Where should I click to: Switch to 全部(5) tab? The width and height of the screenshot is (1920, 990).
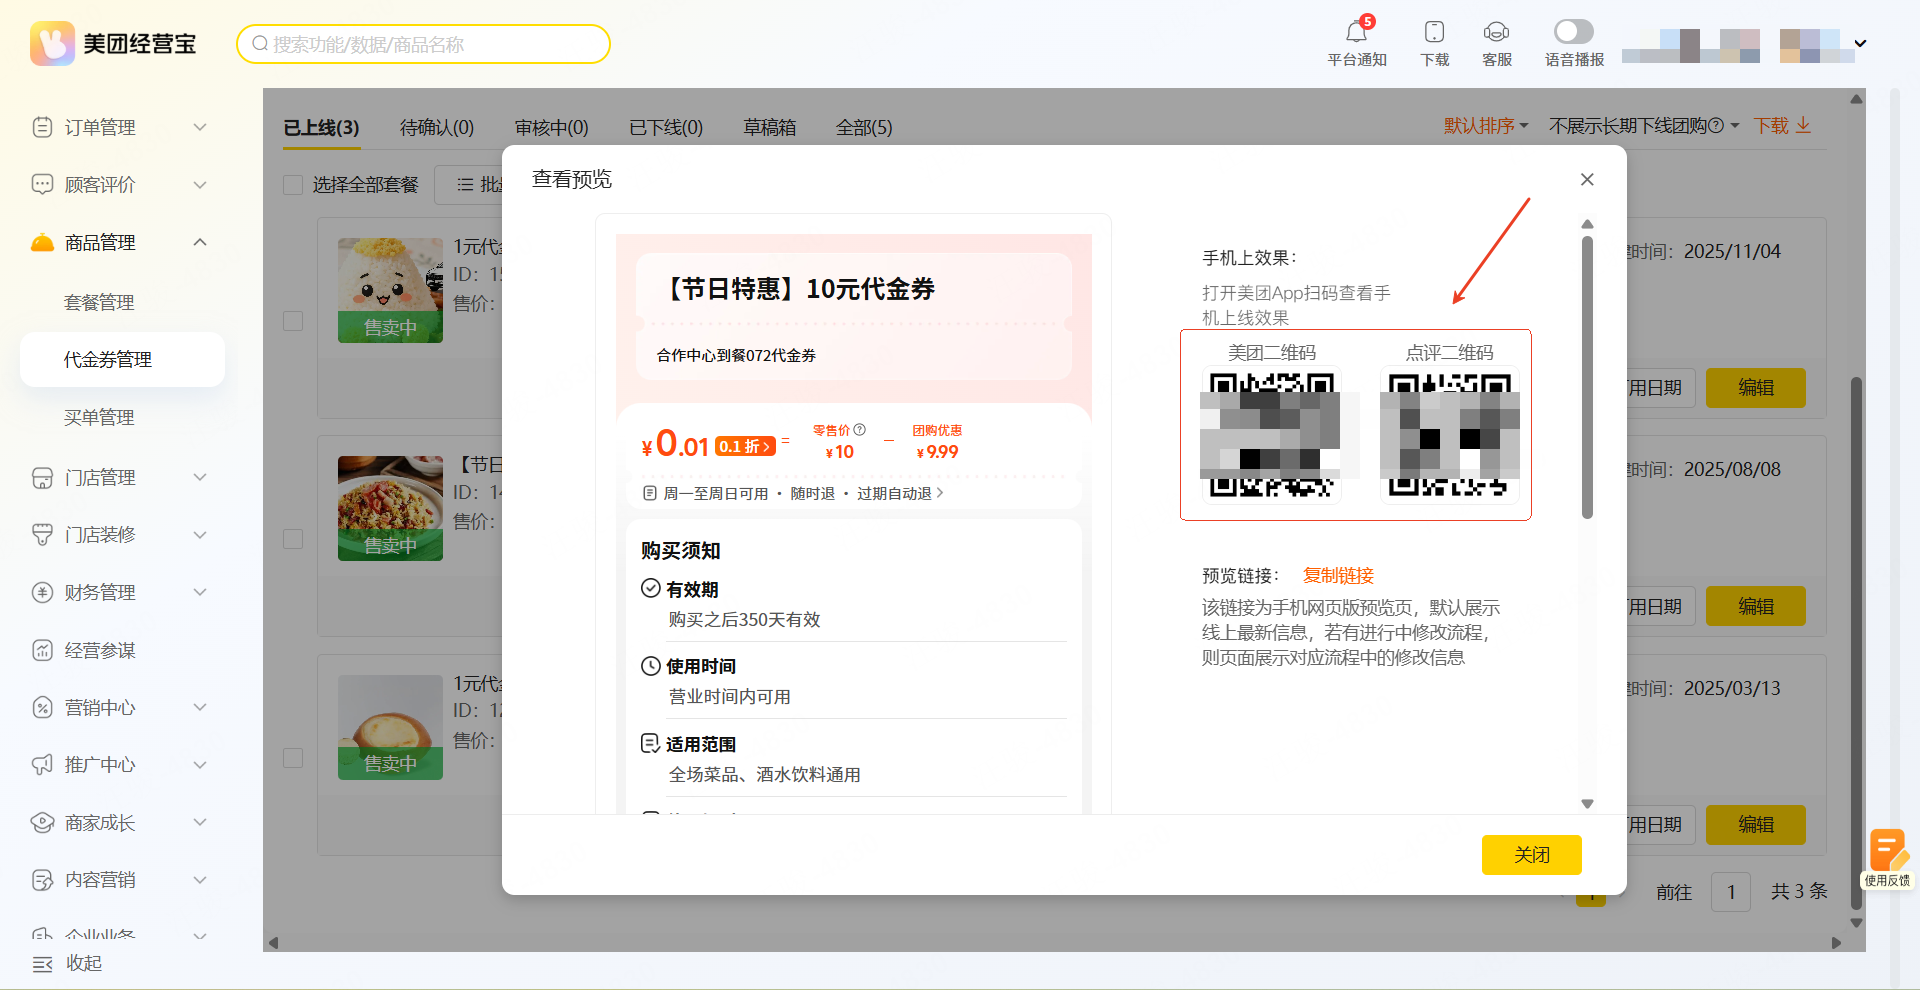(864, 128)
